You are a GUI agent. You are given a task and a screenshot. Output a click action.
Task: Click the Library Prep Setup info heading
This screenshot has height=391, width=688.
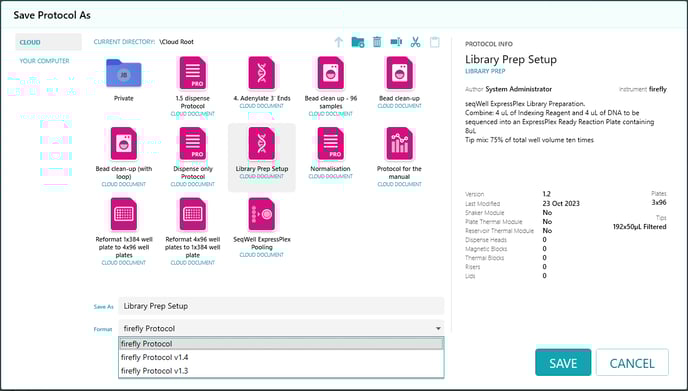coord(511,60)
